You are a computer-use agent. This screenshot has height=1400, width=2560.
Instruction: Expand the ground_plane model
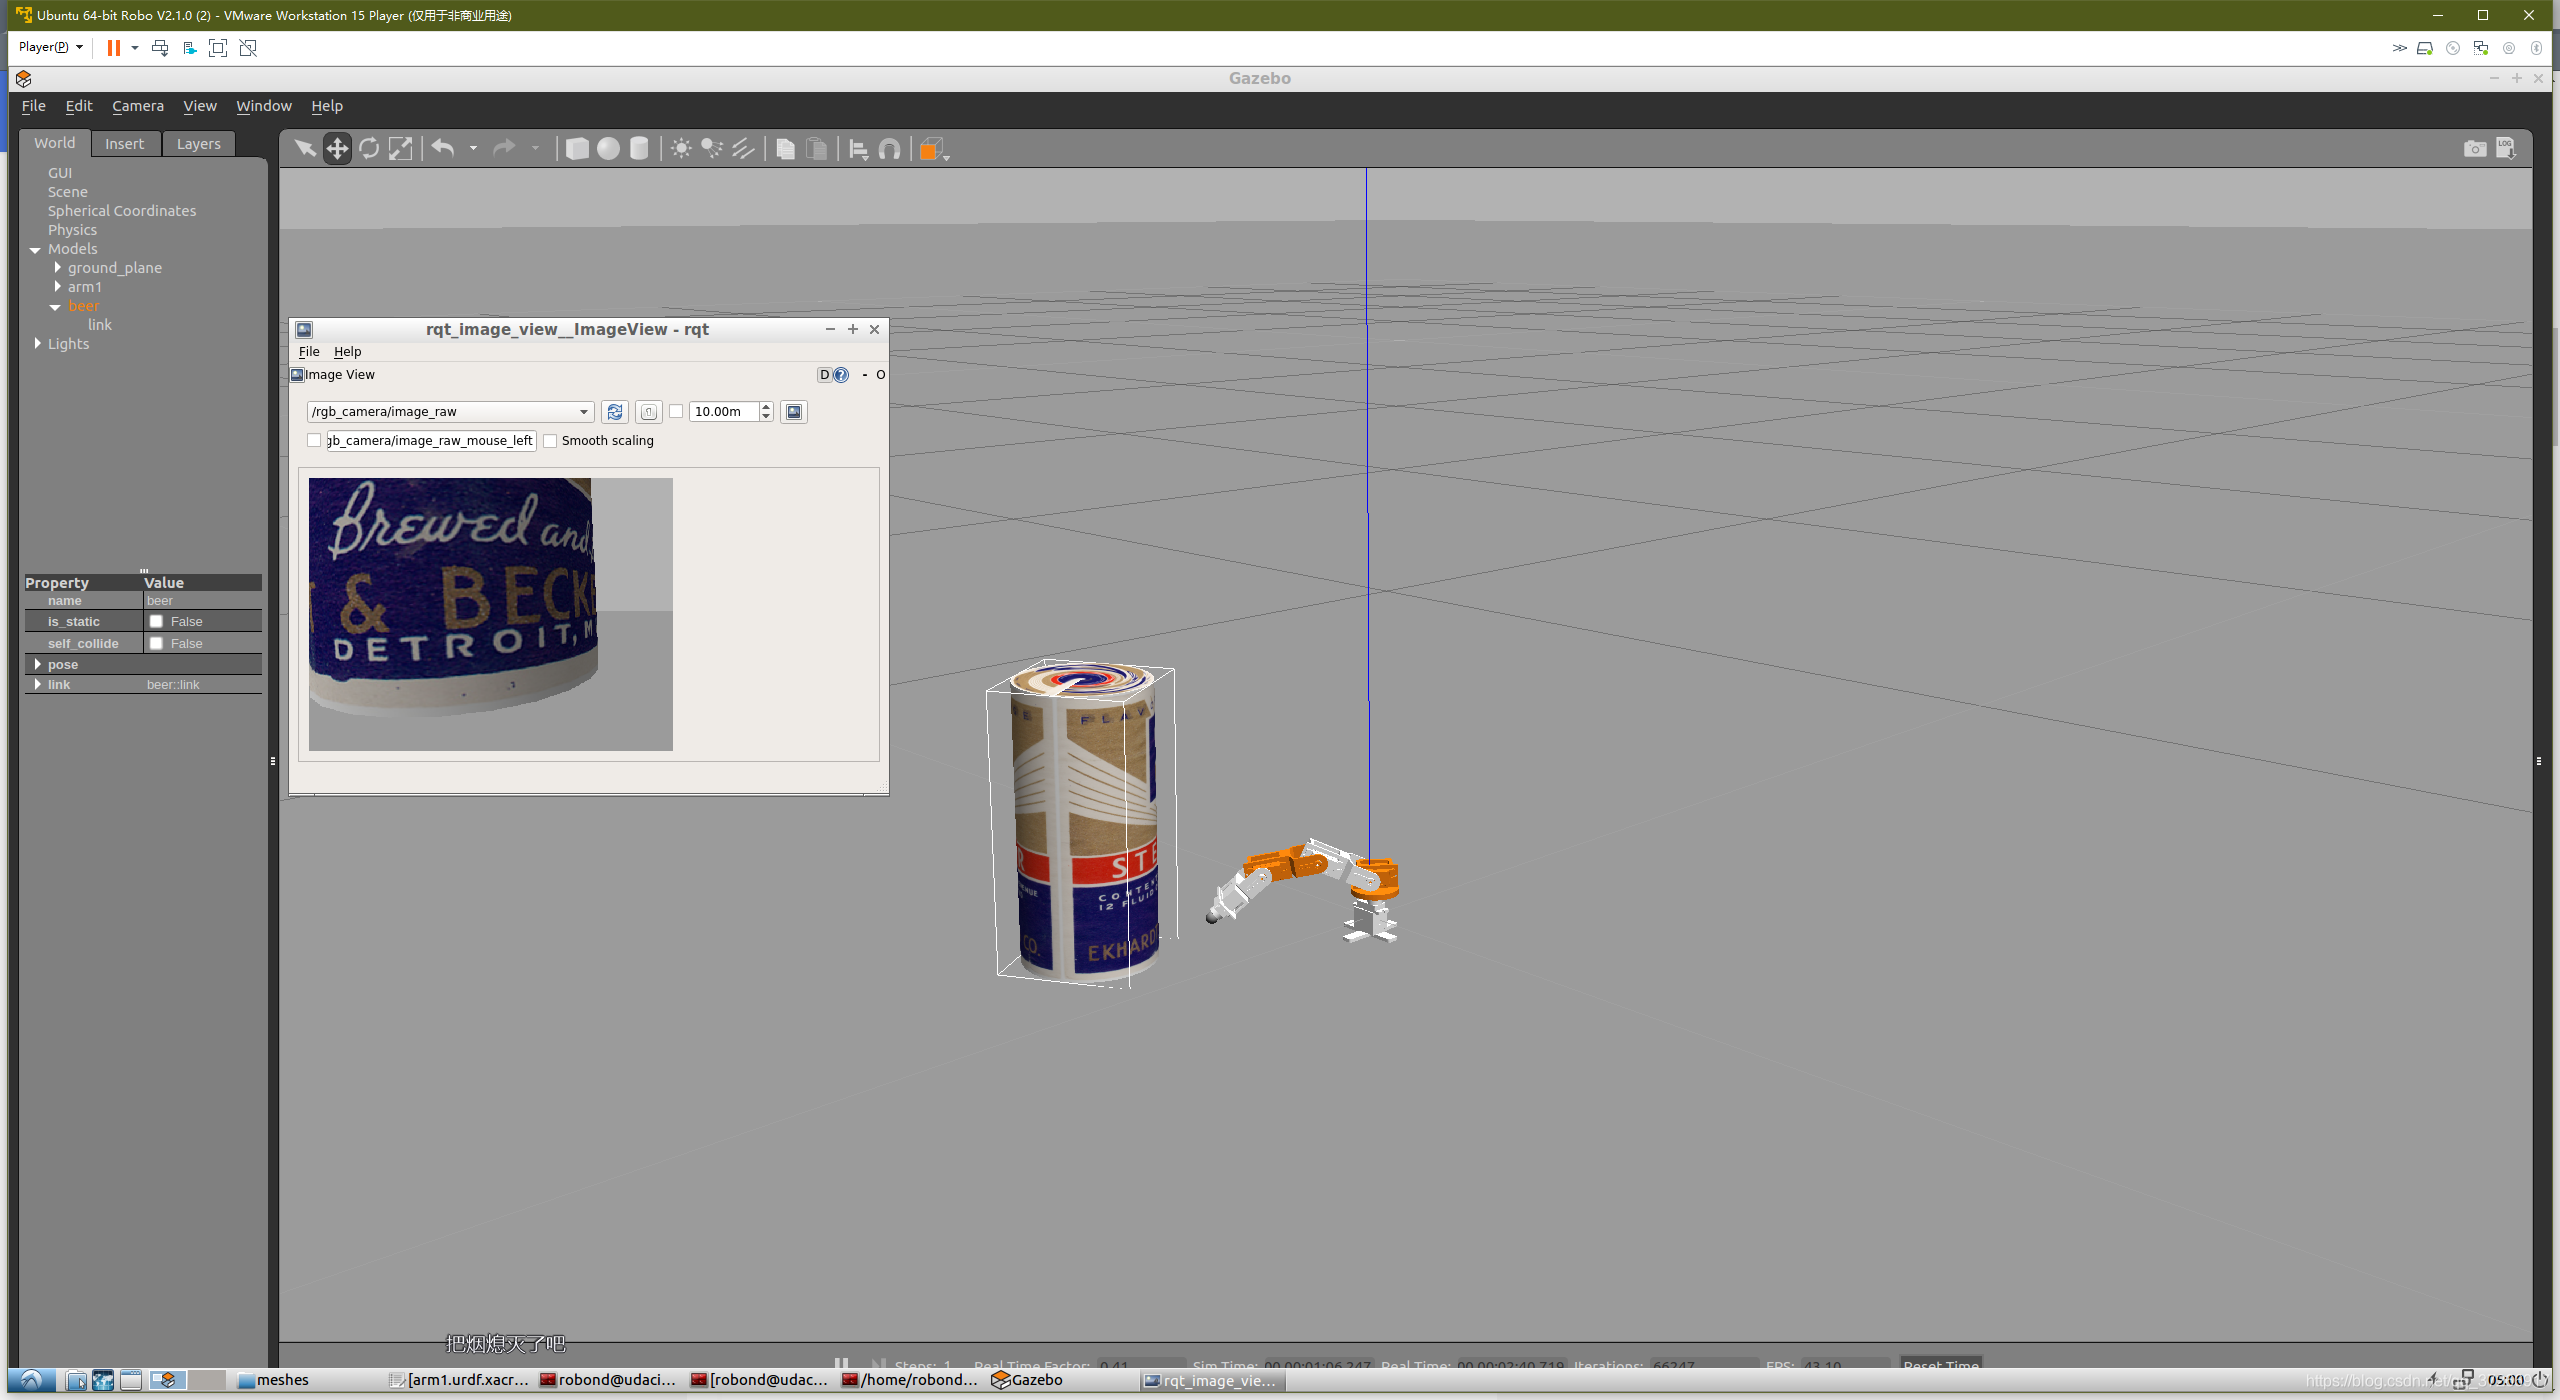[57, 268]
